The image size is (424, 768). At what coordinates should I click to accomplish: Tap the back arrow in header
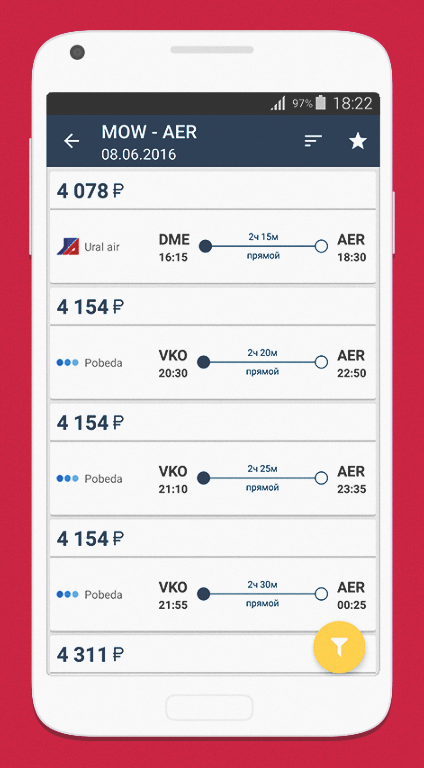pos(71,141)
